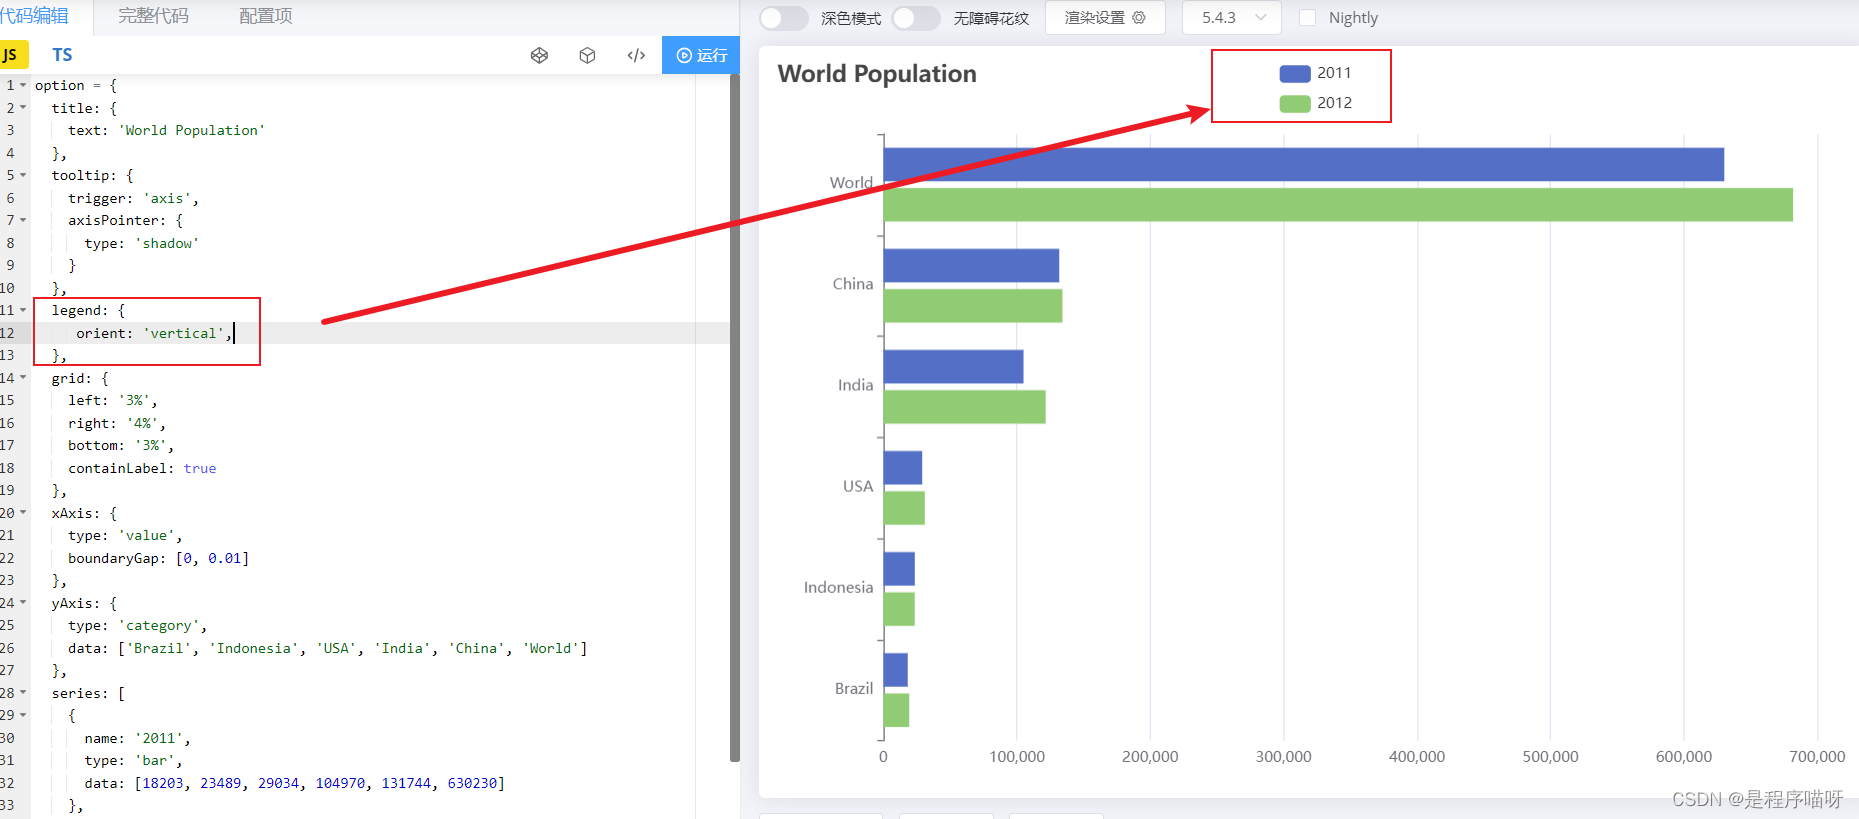The height and width of the screenshot is (819, 1859).
Task: Toggle the 2011 legend color swatch
Action: coord(1295,73)
